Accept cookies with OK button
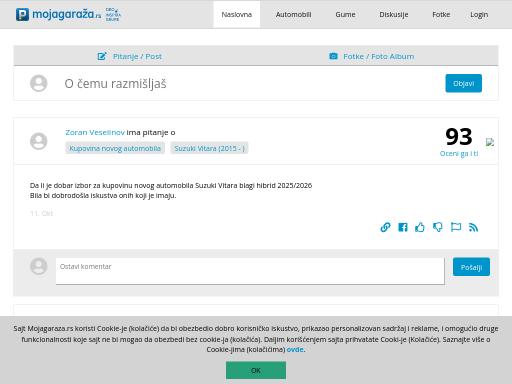 [x=256, y=370]
